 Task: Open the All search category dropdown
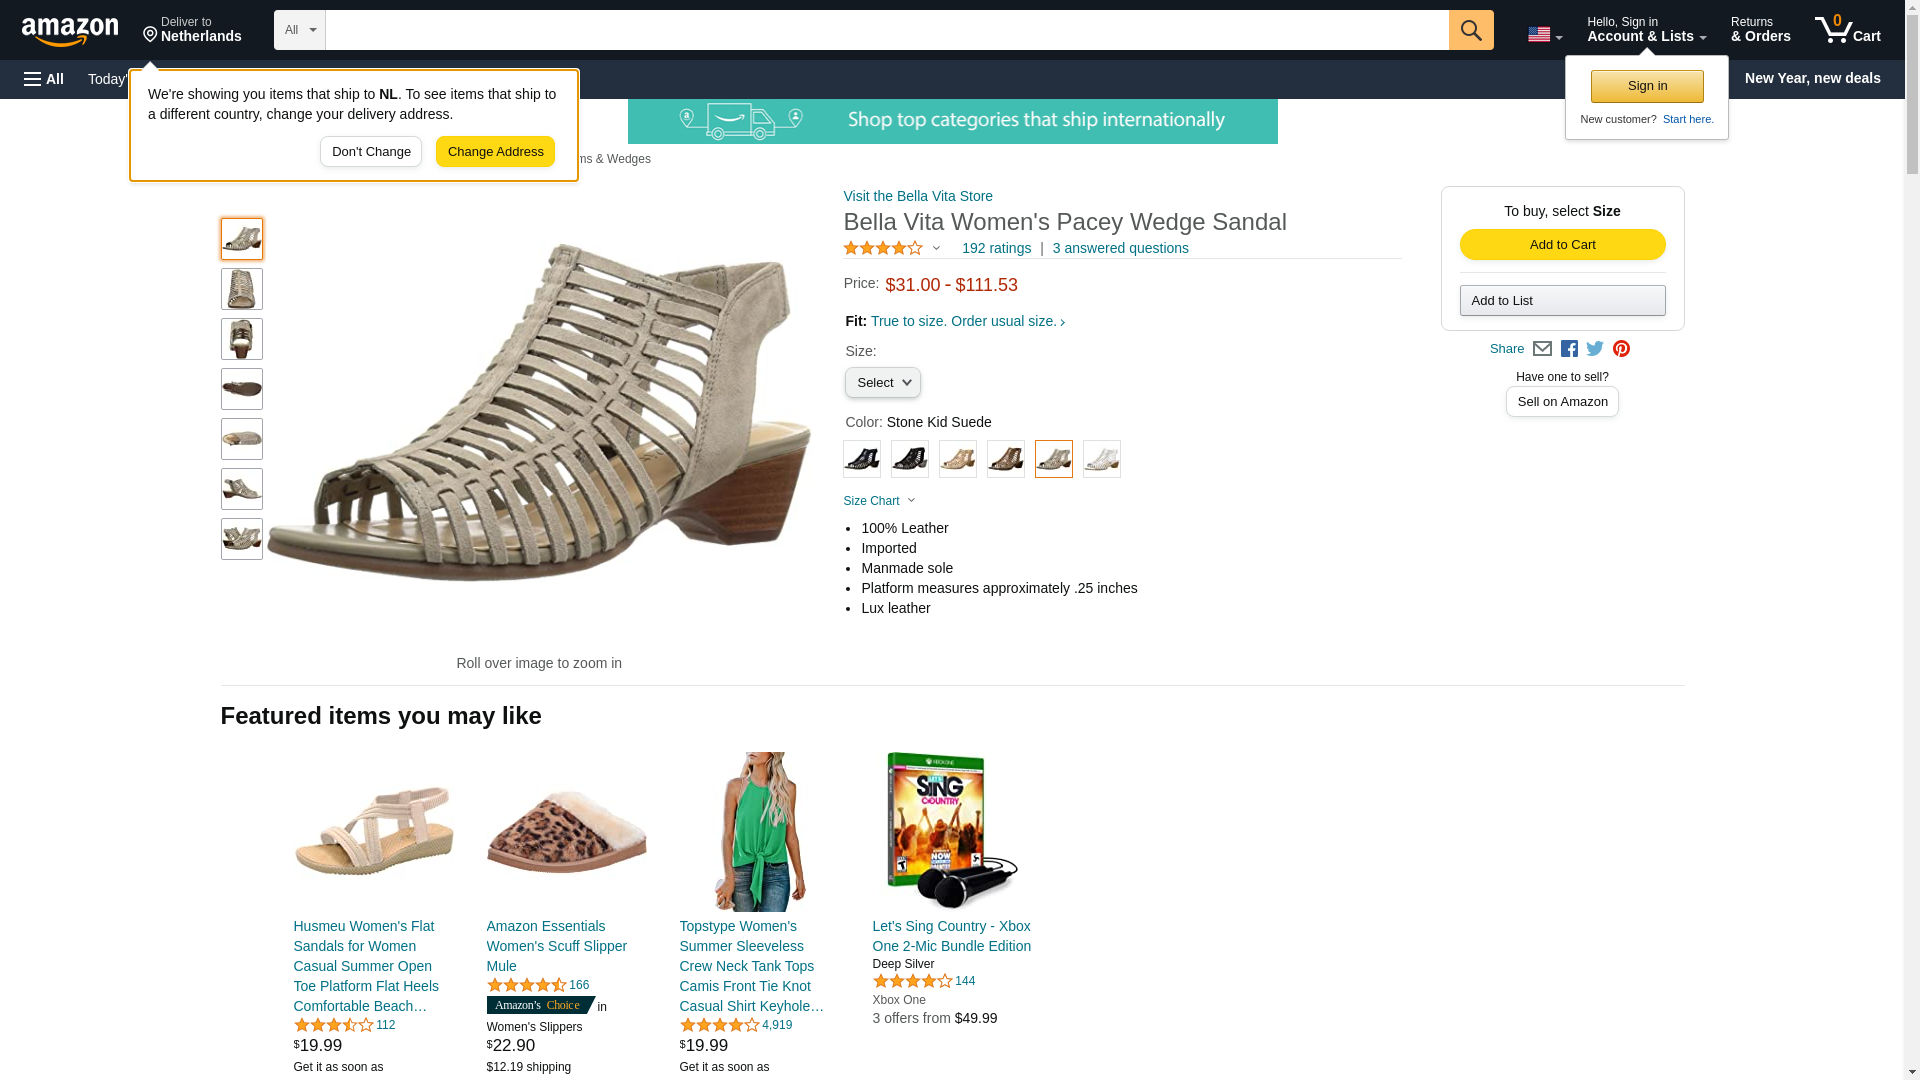[x=300, y=30]
